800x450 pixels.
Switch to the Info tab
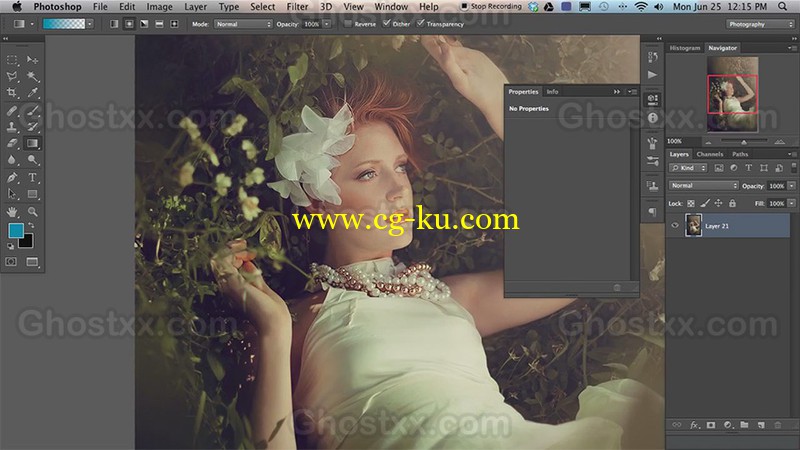pos(553,92)
